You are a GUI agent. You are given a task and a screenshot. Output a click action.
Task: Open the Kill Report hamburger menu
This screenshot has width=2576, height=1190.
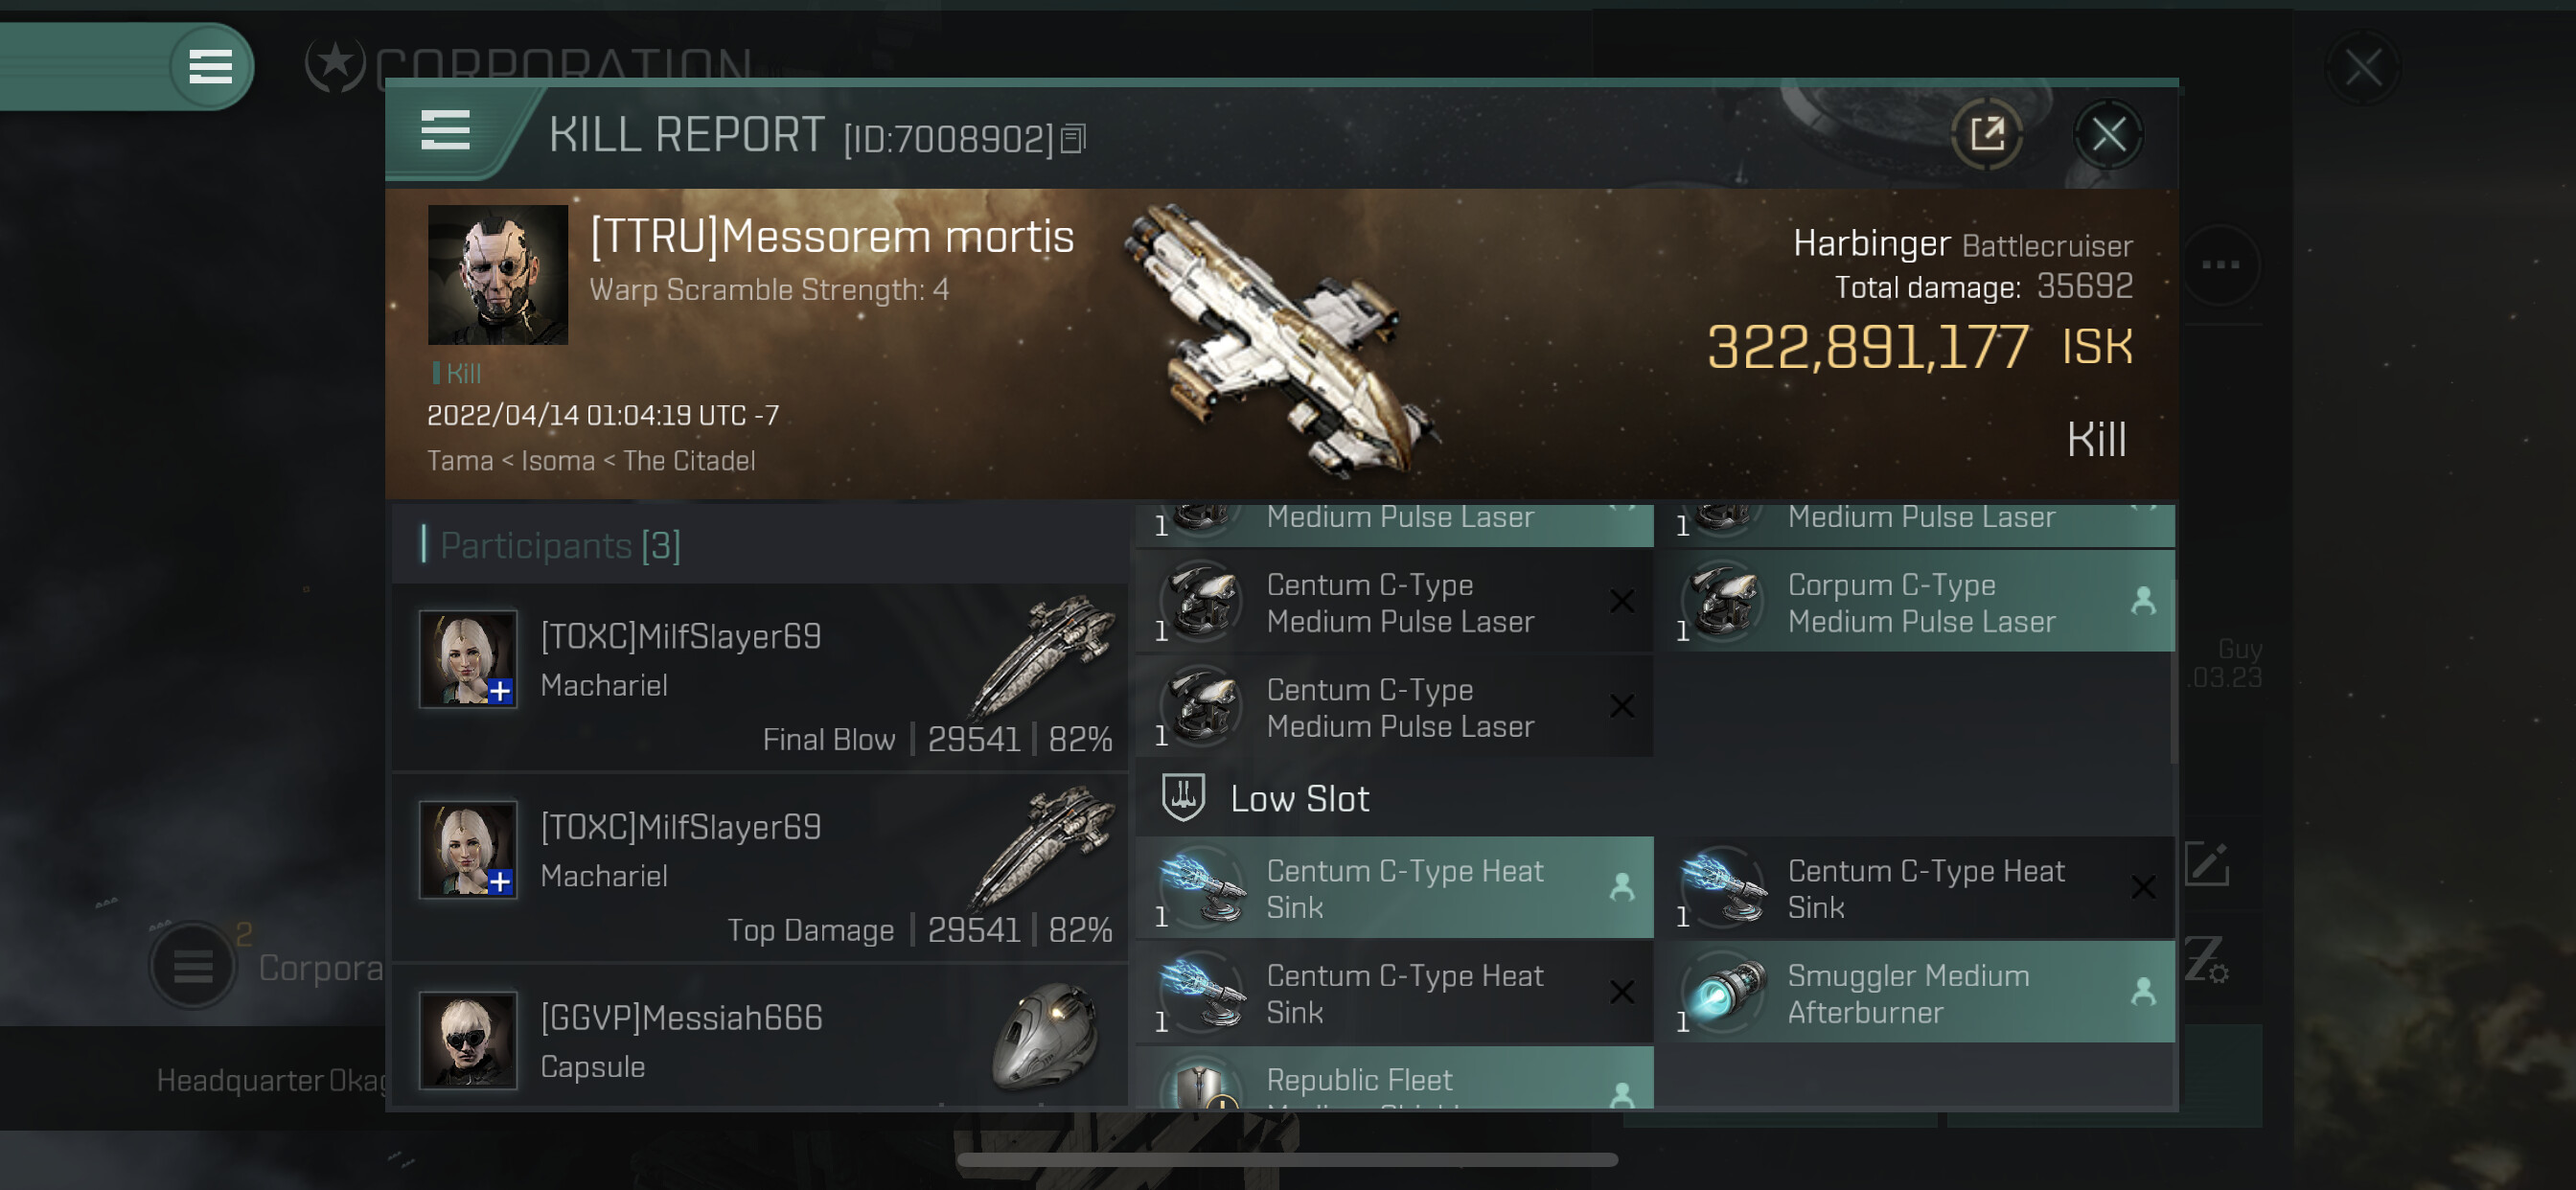[x=445, y=131]
